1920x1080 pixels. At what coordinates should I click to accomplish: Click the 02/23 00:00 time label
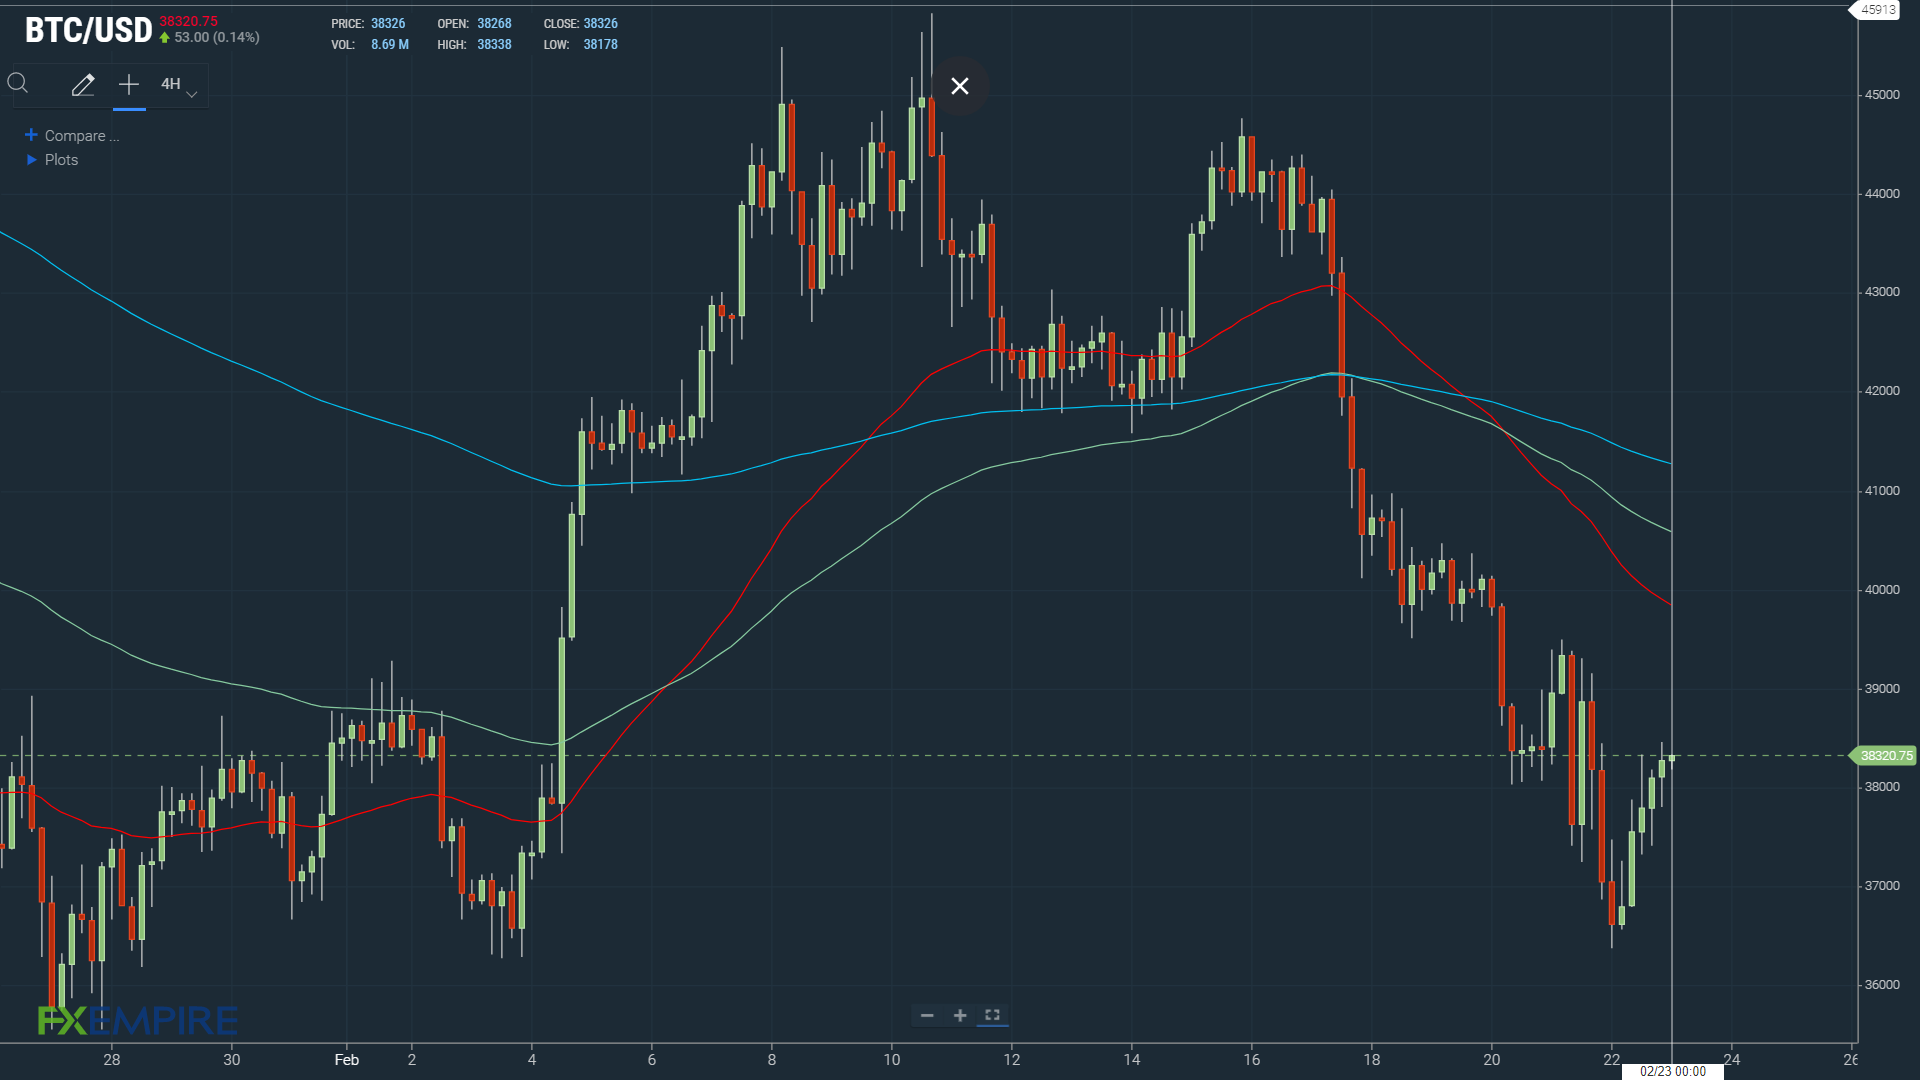click(1673, 1071)
